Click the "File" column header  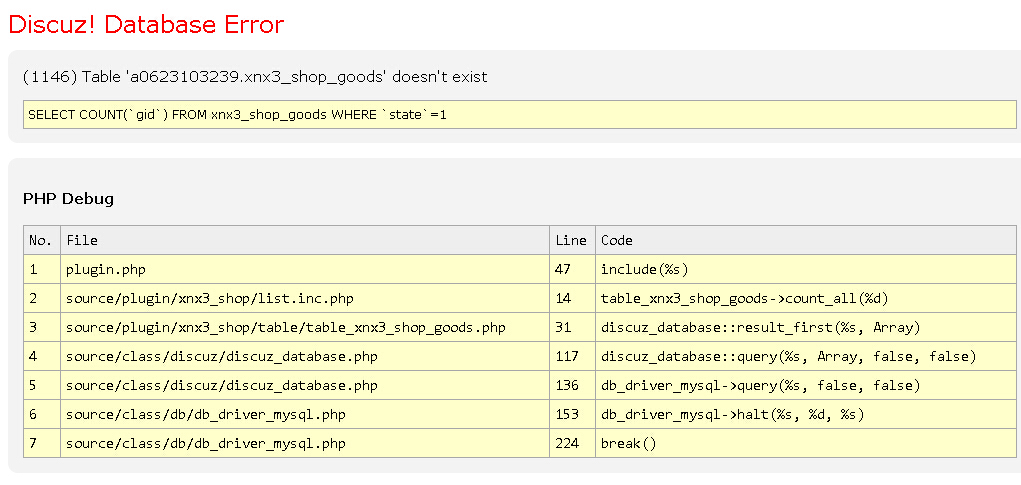[82, 240]
